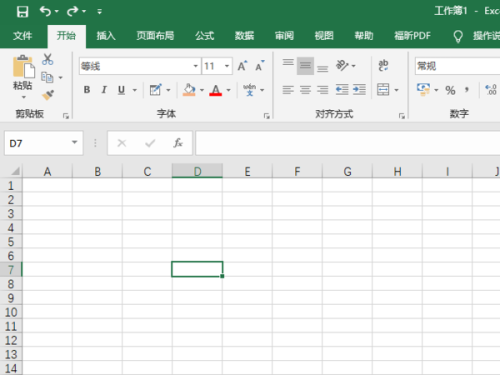Toggle Top Align
The image size is (500, 375).
click(288, 62)
